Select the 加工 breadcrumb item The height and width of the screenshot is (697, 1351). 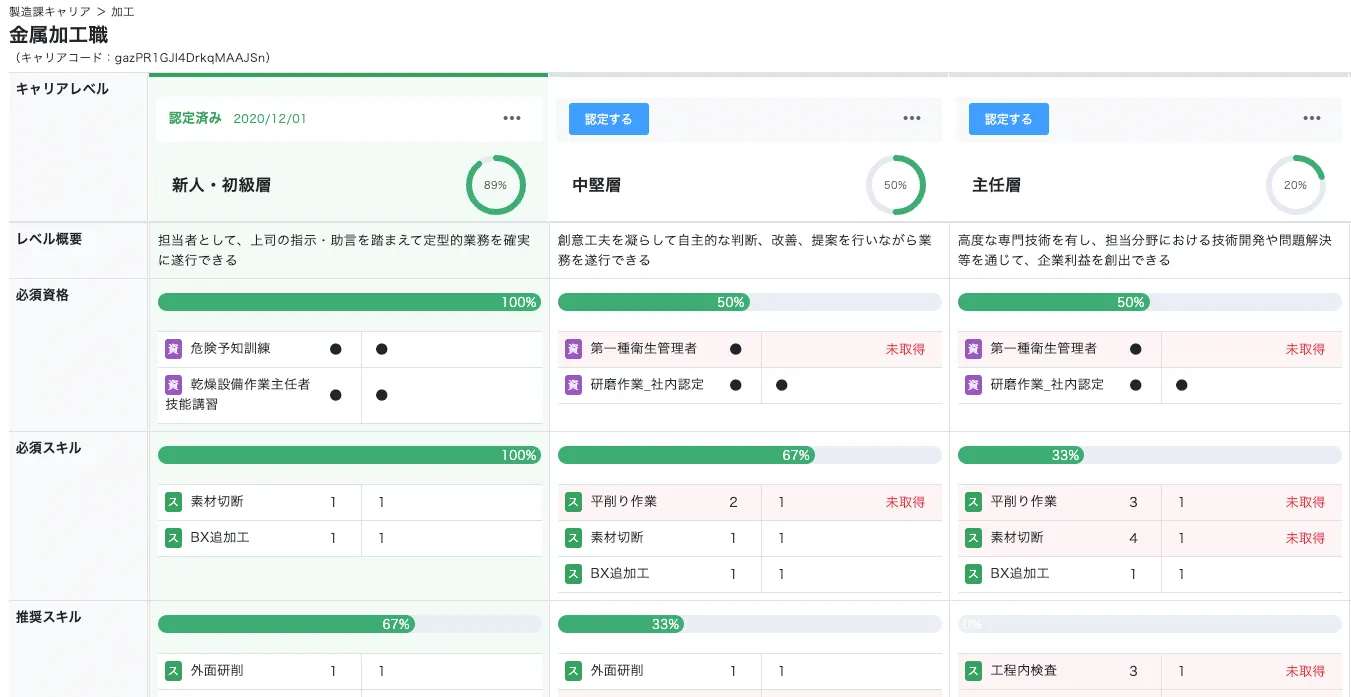point(123,12)
